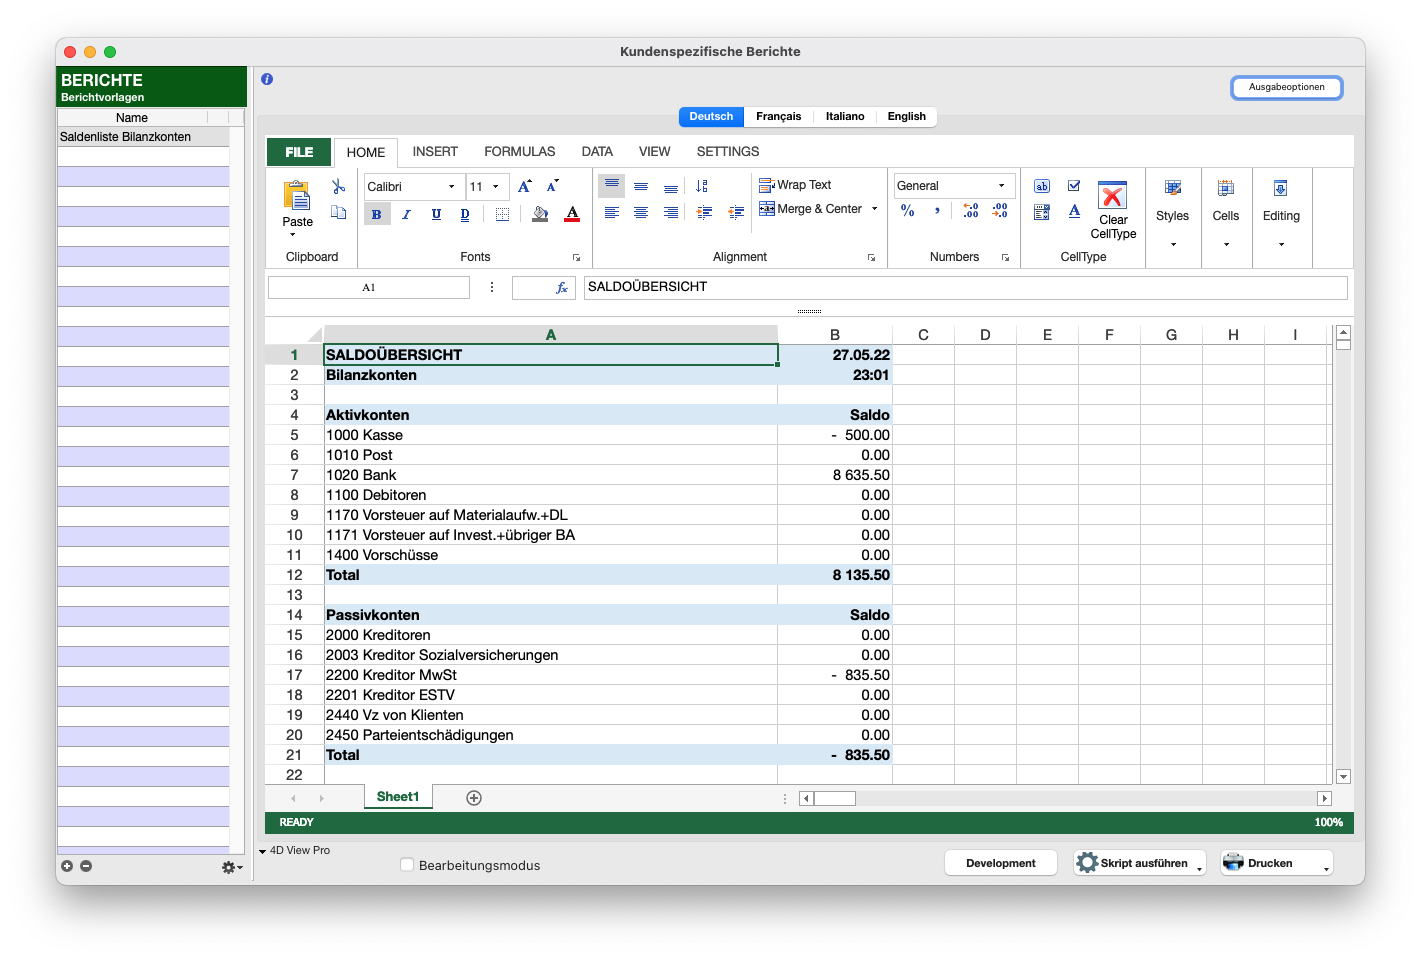Remove report template with minus icon
The height and width of the screenshot is (959, 1421).
pyautogui.click(x=86, y=866)
